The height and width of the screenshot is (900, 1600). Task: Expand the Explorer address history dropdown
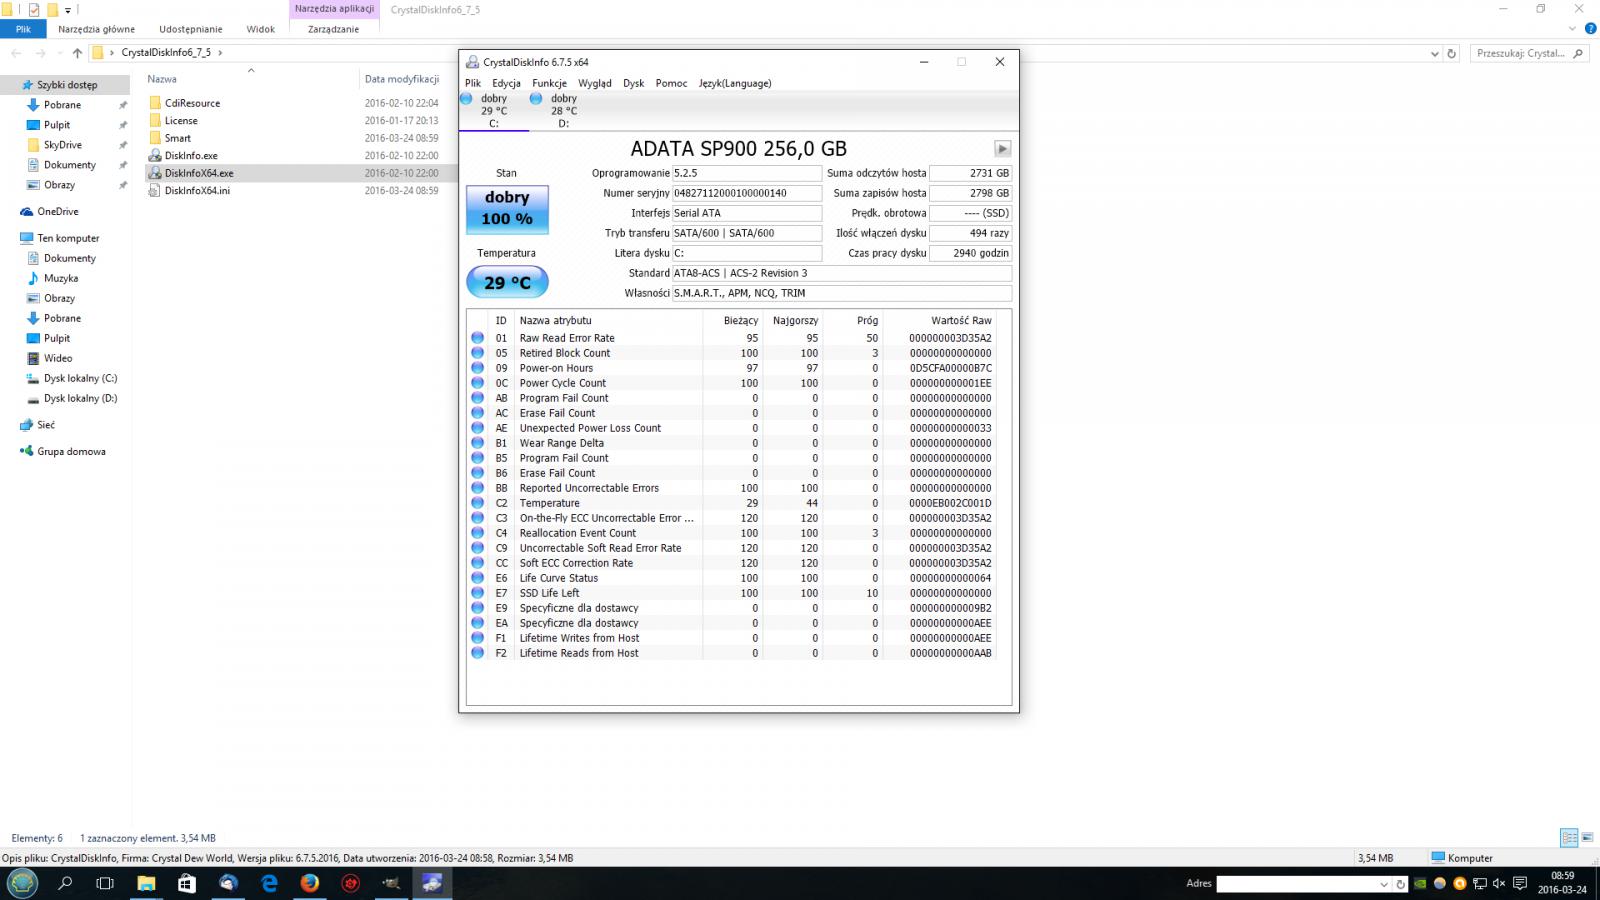click(x=1435, y=53)
